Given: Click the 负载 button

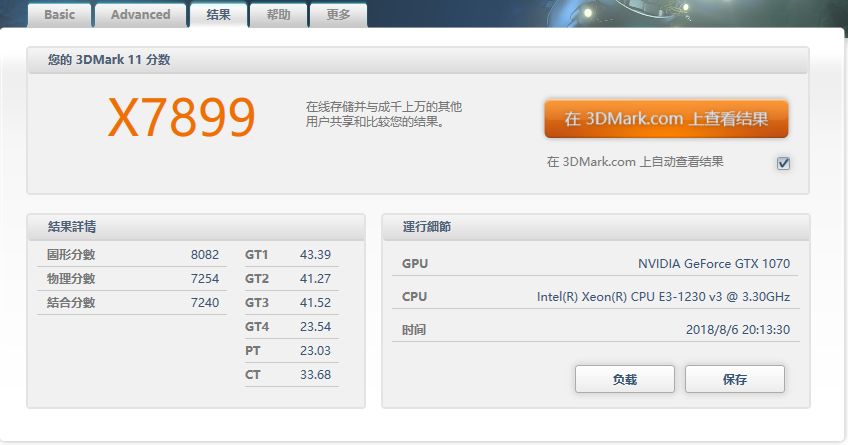Looking at the screenshot, I should pos(625,379).
